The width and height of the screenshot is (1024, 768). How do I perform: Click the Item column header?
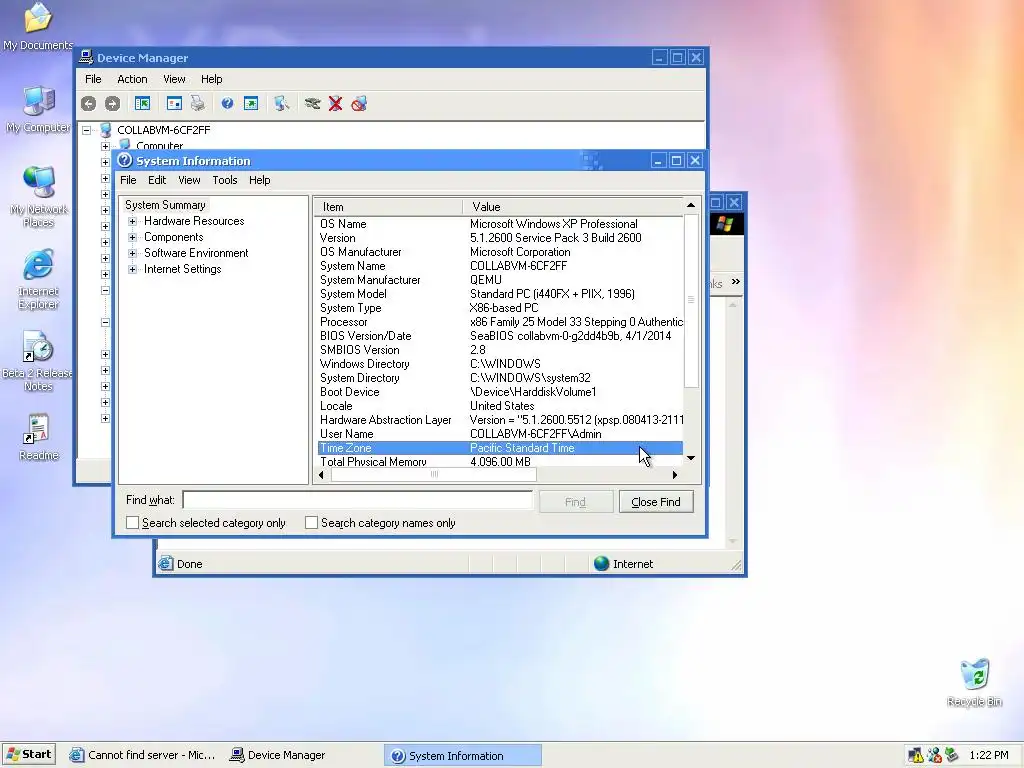pos(389,207)
